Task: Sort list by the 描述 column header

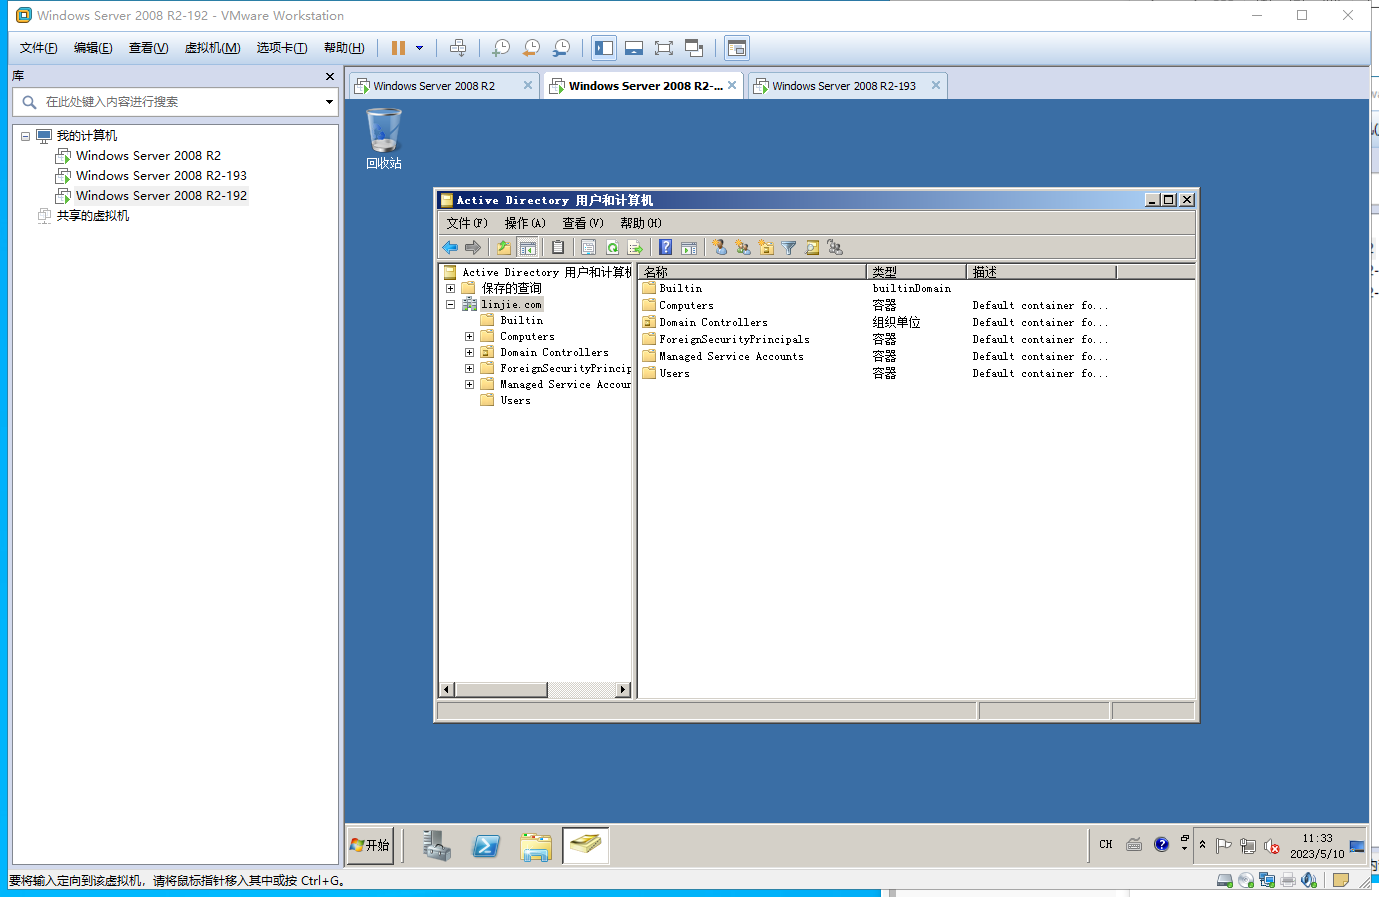Action: 1041,272
